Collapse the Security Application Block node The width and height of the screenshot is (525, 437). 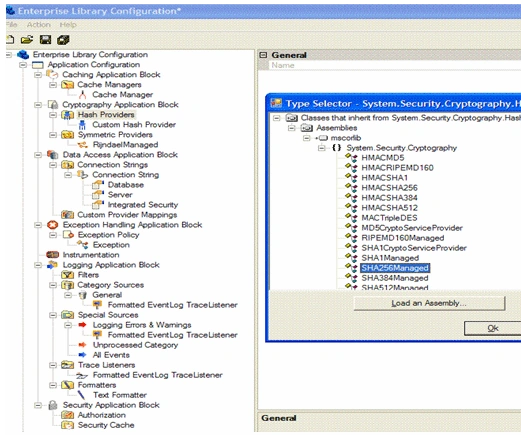tap(38, 405)
